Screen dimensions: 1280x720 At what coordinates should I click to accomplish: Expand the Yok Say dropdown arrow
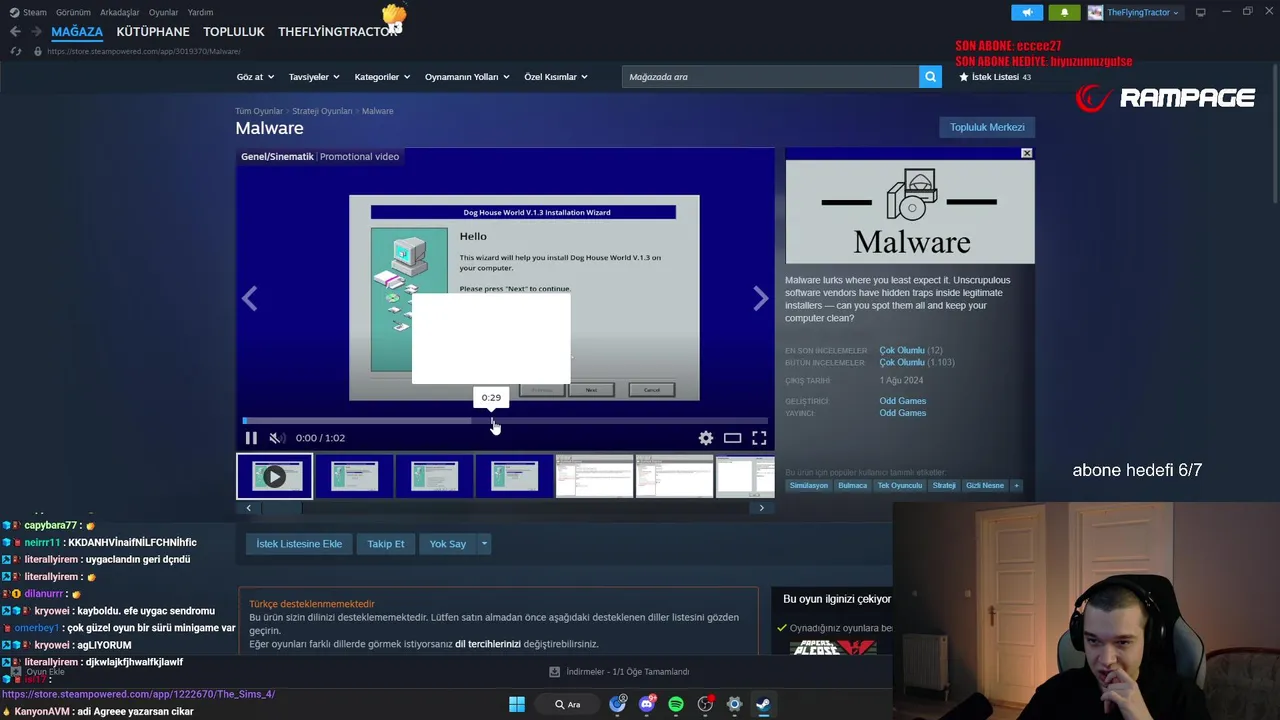484,544
